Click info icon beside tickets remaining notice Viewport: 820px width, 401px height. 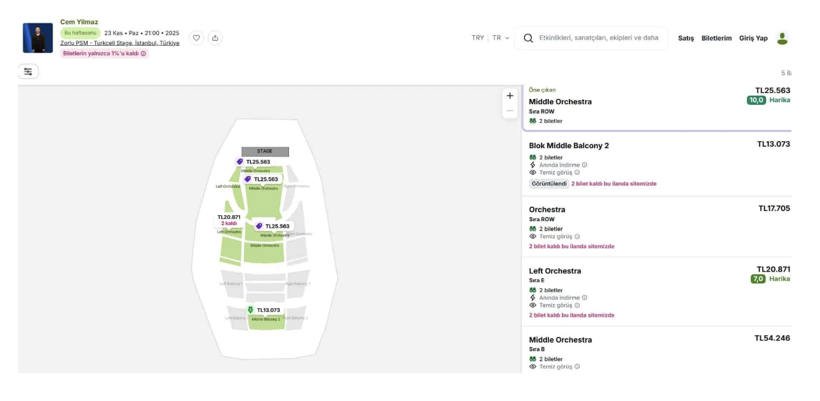[144, 53]
